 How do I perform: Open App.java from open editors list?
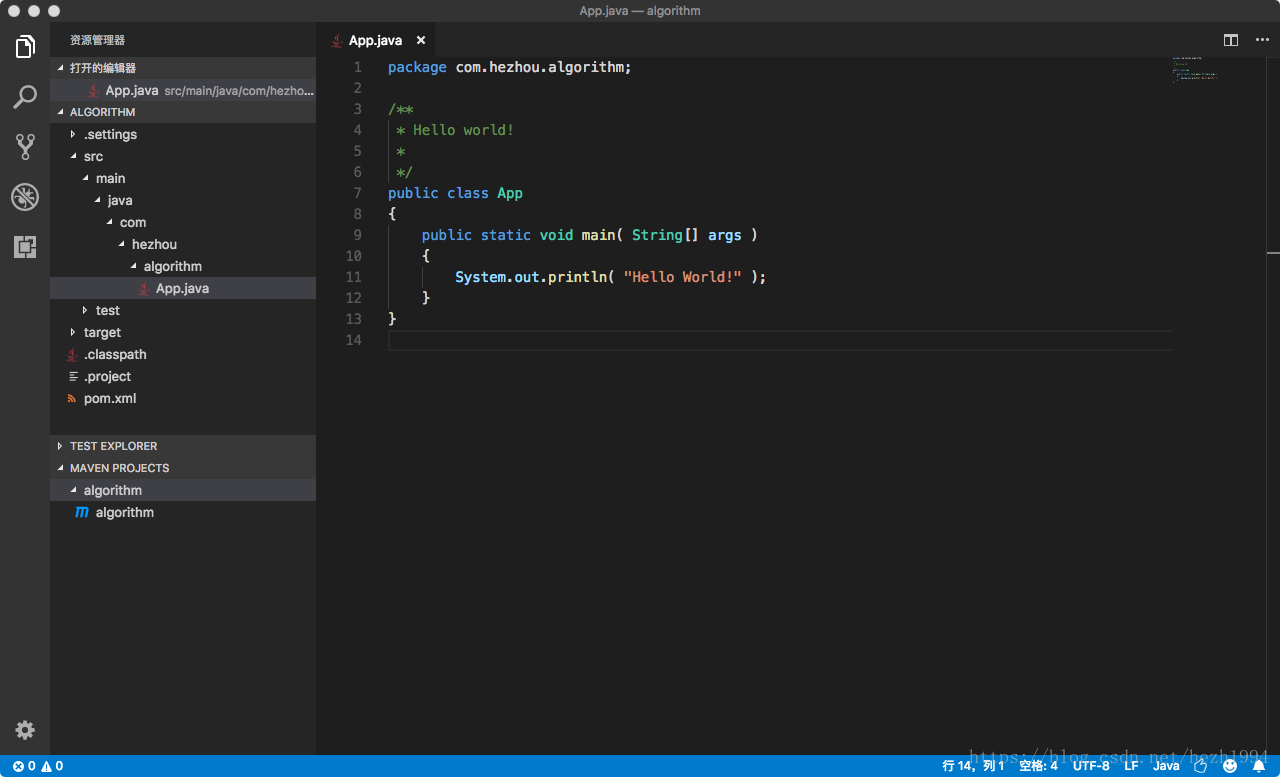[183, 90]
